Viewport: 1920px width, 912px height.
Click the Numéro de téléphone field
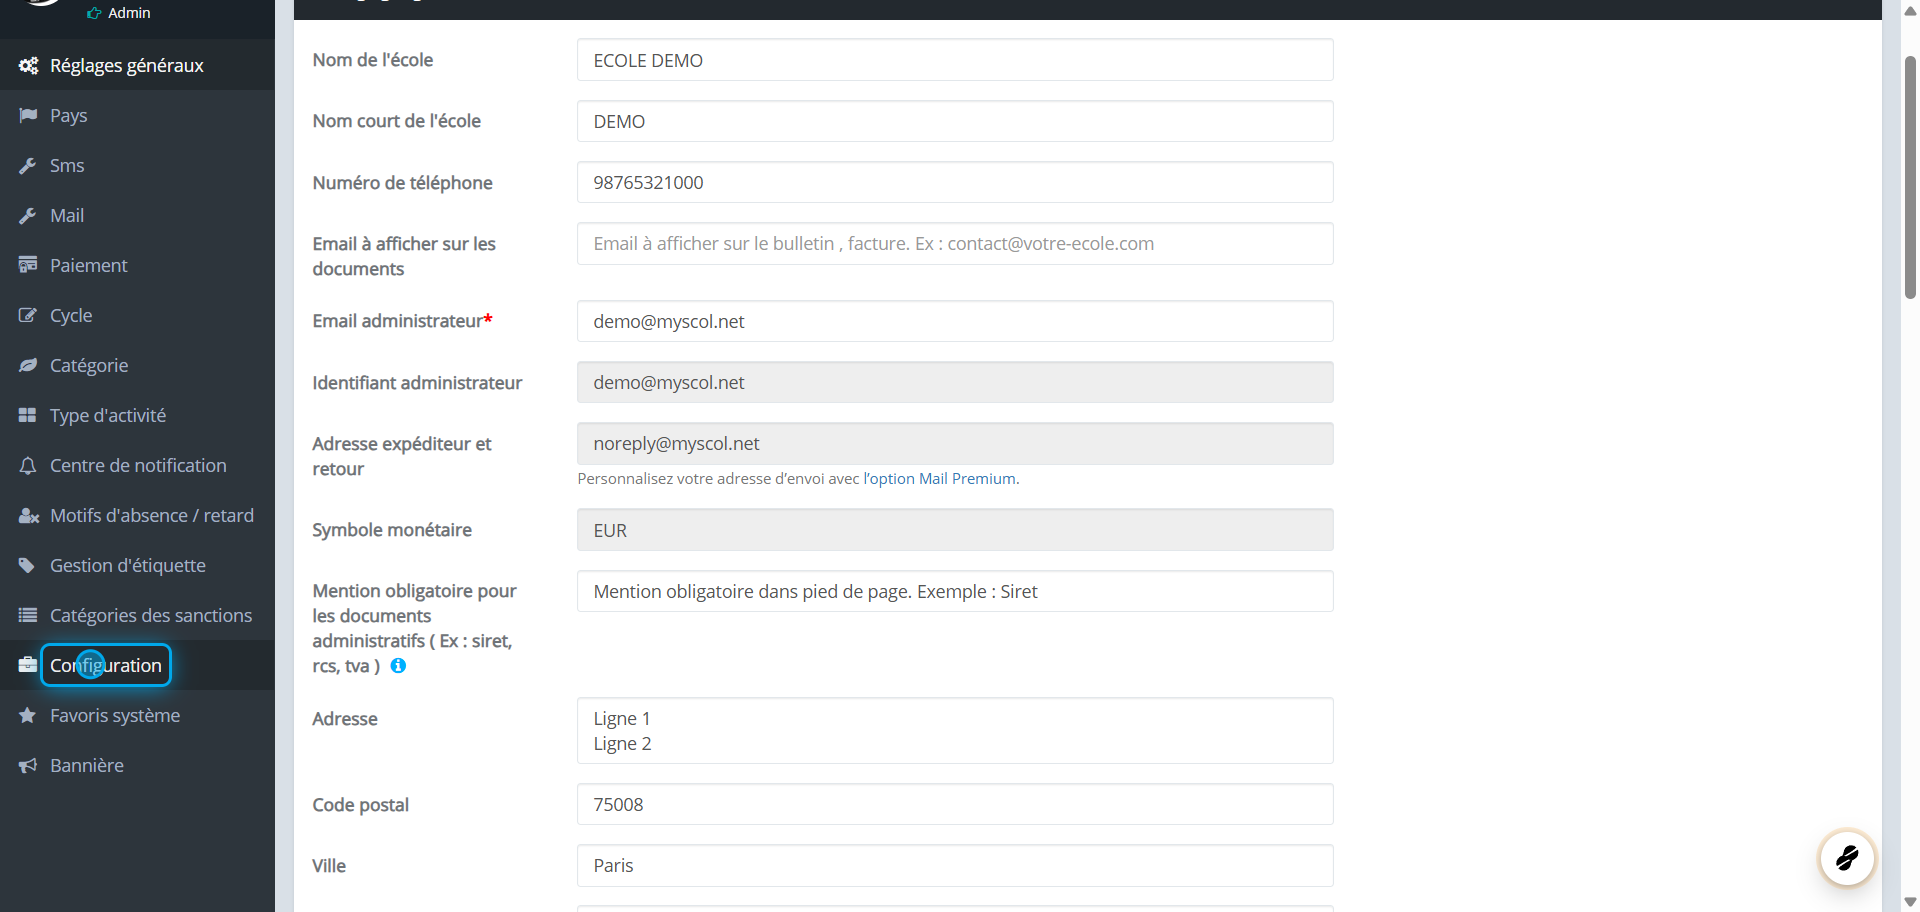[955, 182]
